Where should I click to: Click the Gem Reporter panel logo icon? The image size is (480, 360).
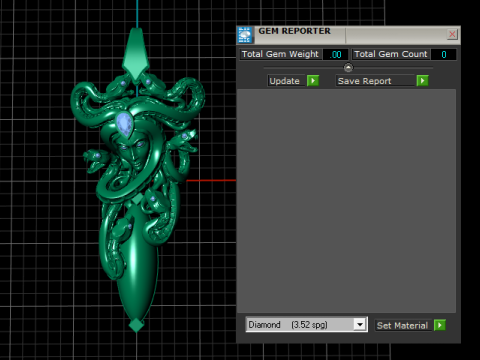(245, 35)
